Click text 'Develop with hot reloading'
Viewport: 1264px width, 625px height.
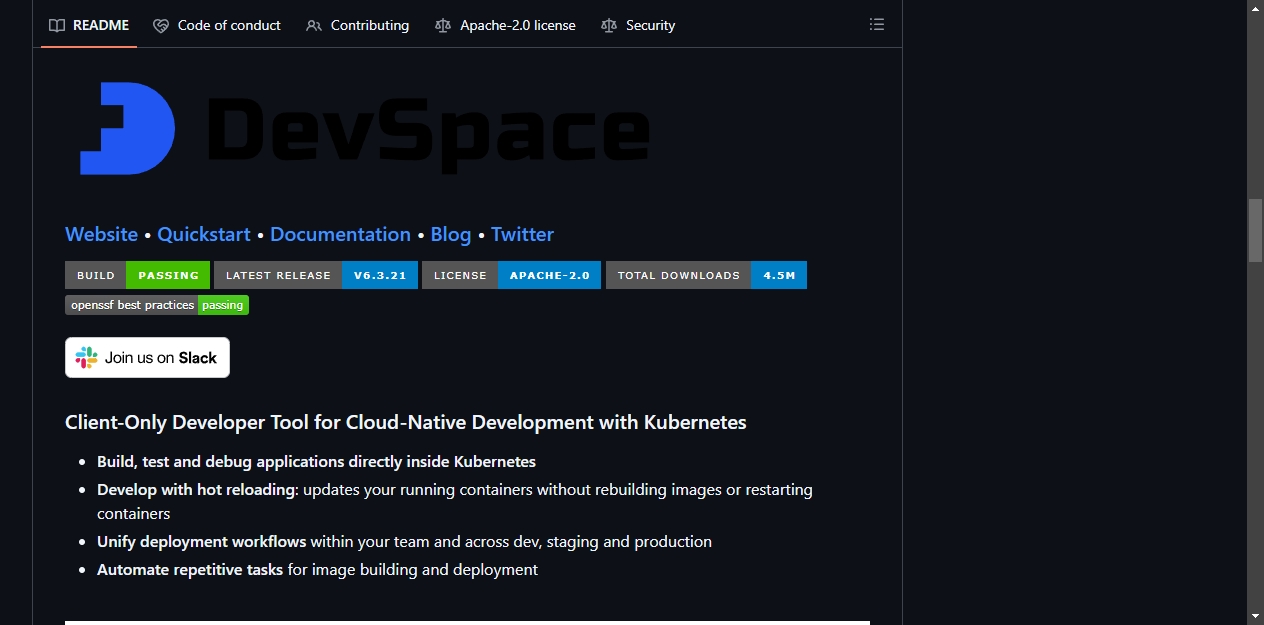[197, 490]
